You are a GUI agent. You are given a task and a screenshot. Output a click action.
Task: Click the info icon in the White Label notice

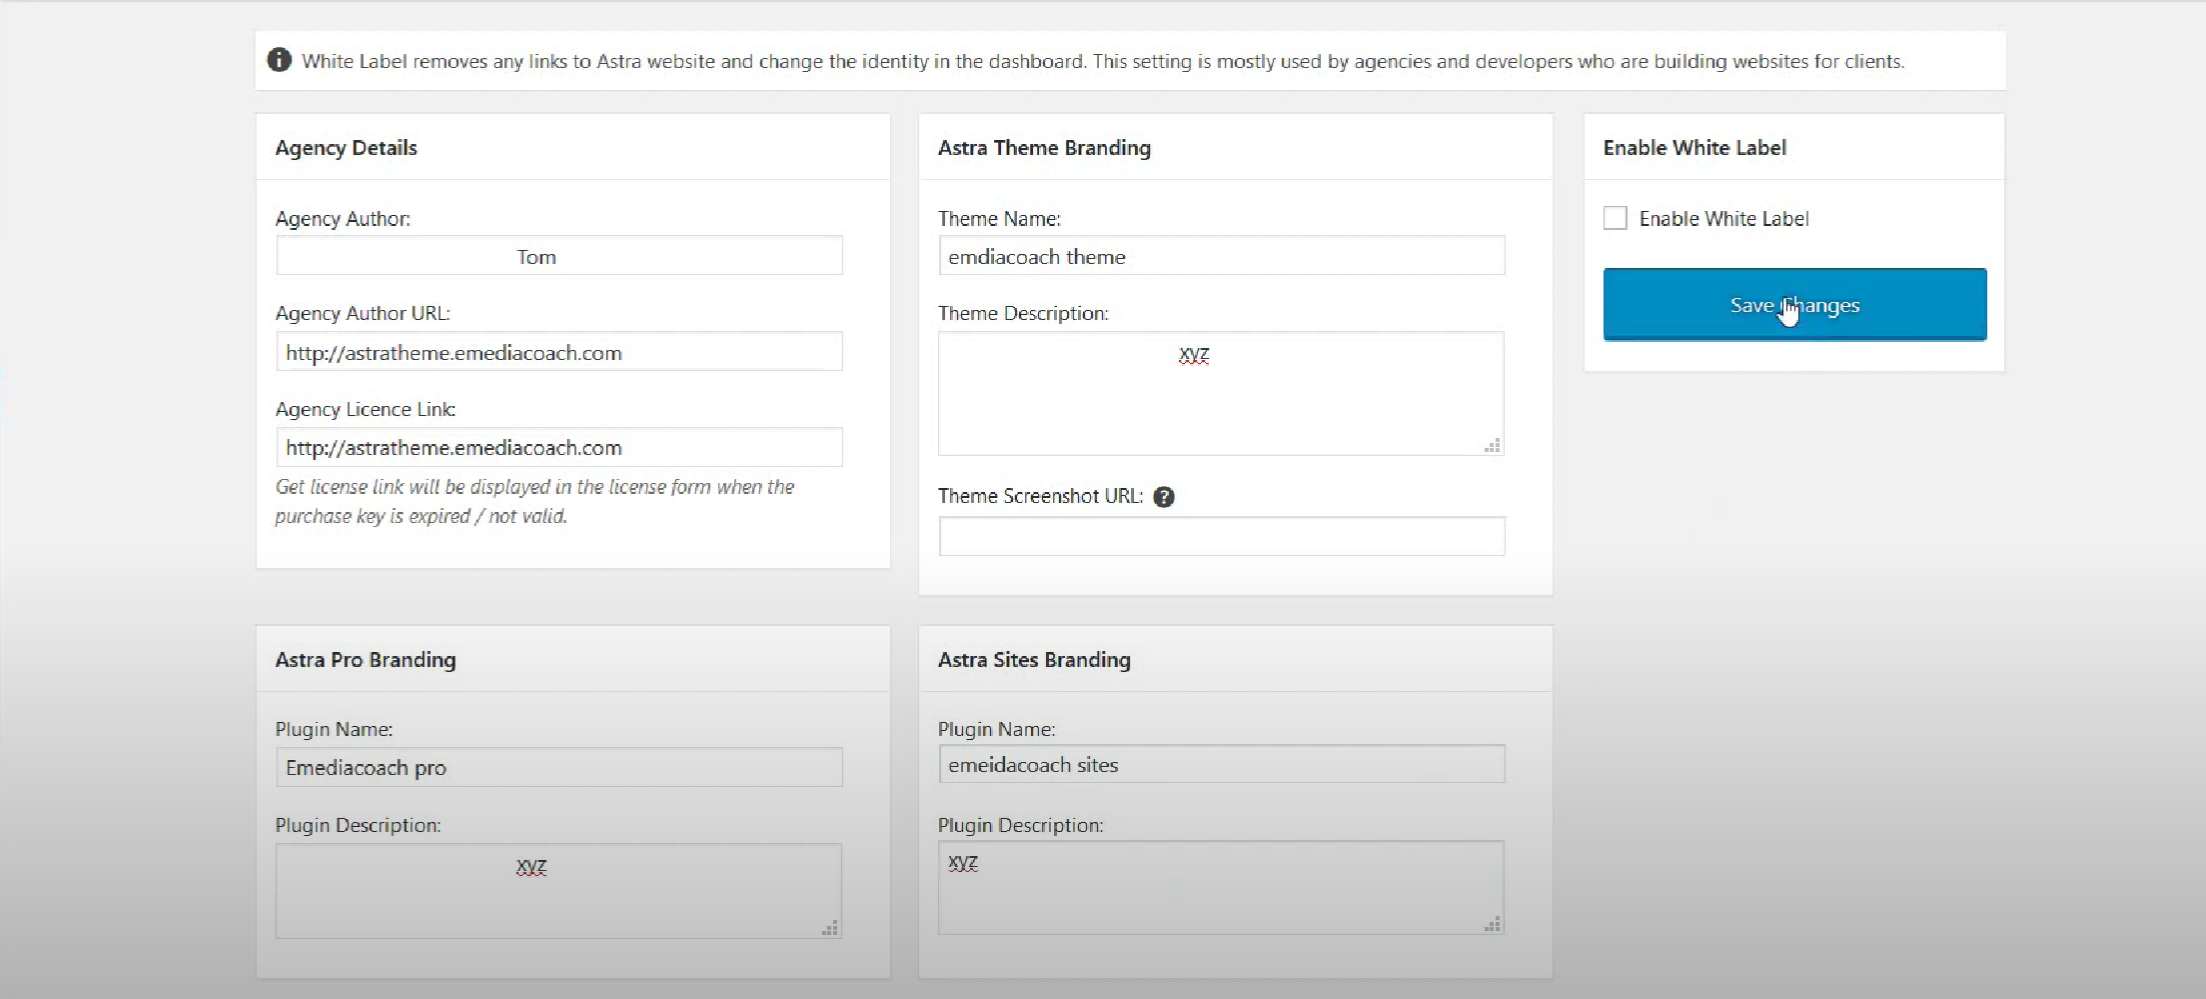click(x=279, y=60)
